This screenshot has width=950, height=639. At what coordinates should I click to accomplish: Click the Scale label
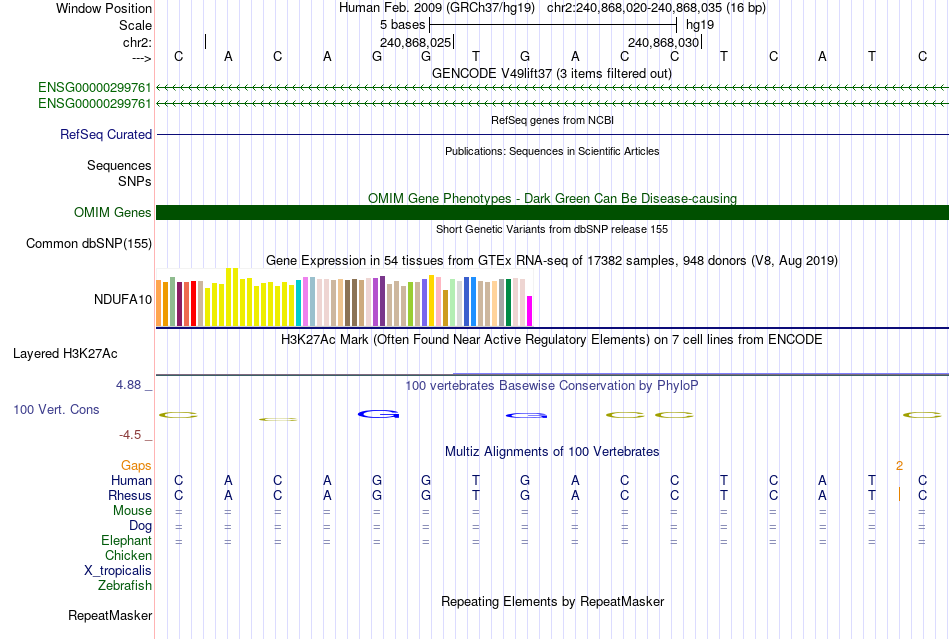tap(136, 25)
